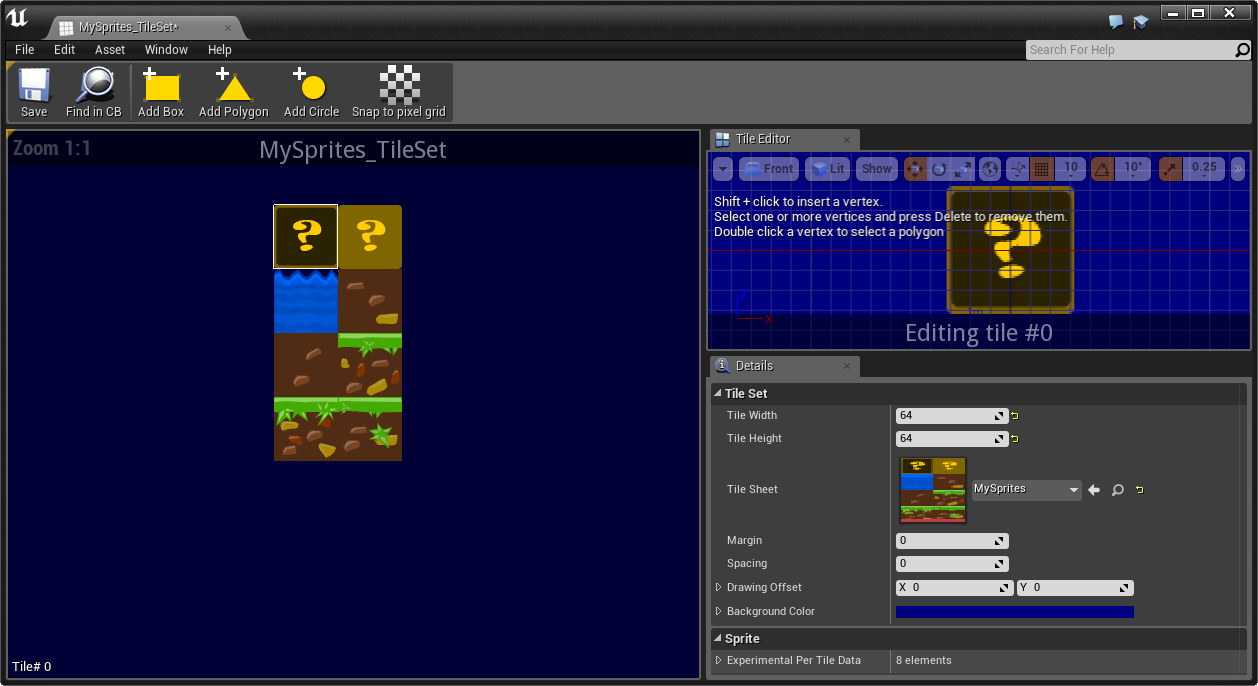The height and width of the screenshot is (686, 1258).
Task: Click the Tile Sheet thumbnail
Action: (x=933, y=490)
